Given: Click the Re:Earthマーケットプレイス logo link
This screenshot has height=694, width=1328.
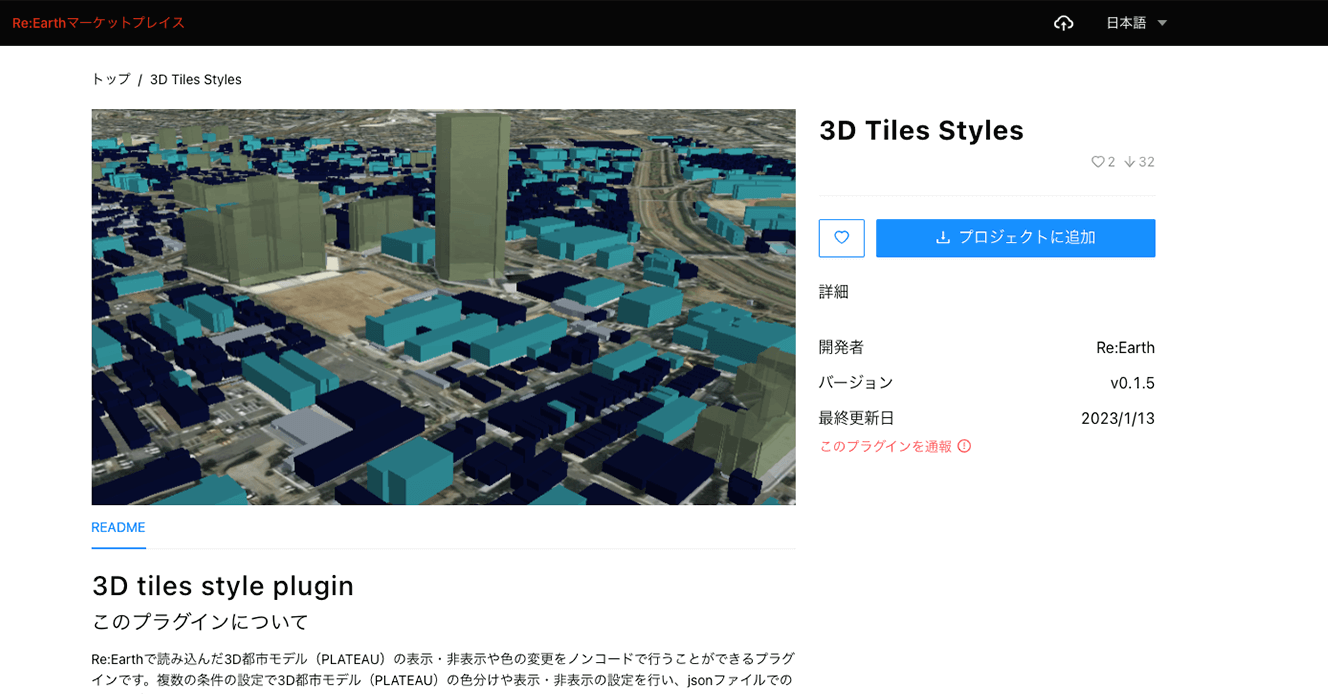Looking at the screenshot, I should (98, 22).
